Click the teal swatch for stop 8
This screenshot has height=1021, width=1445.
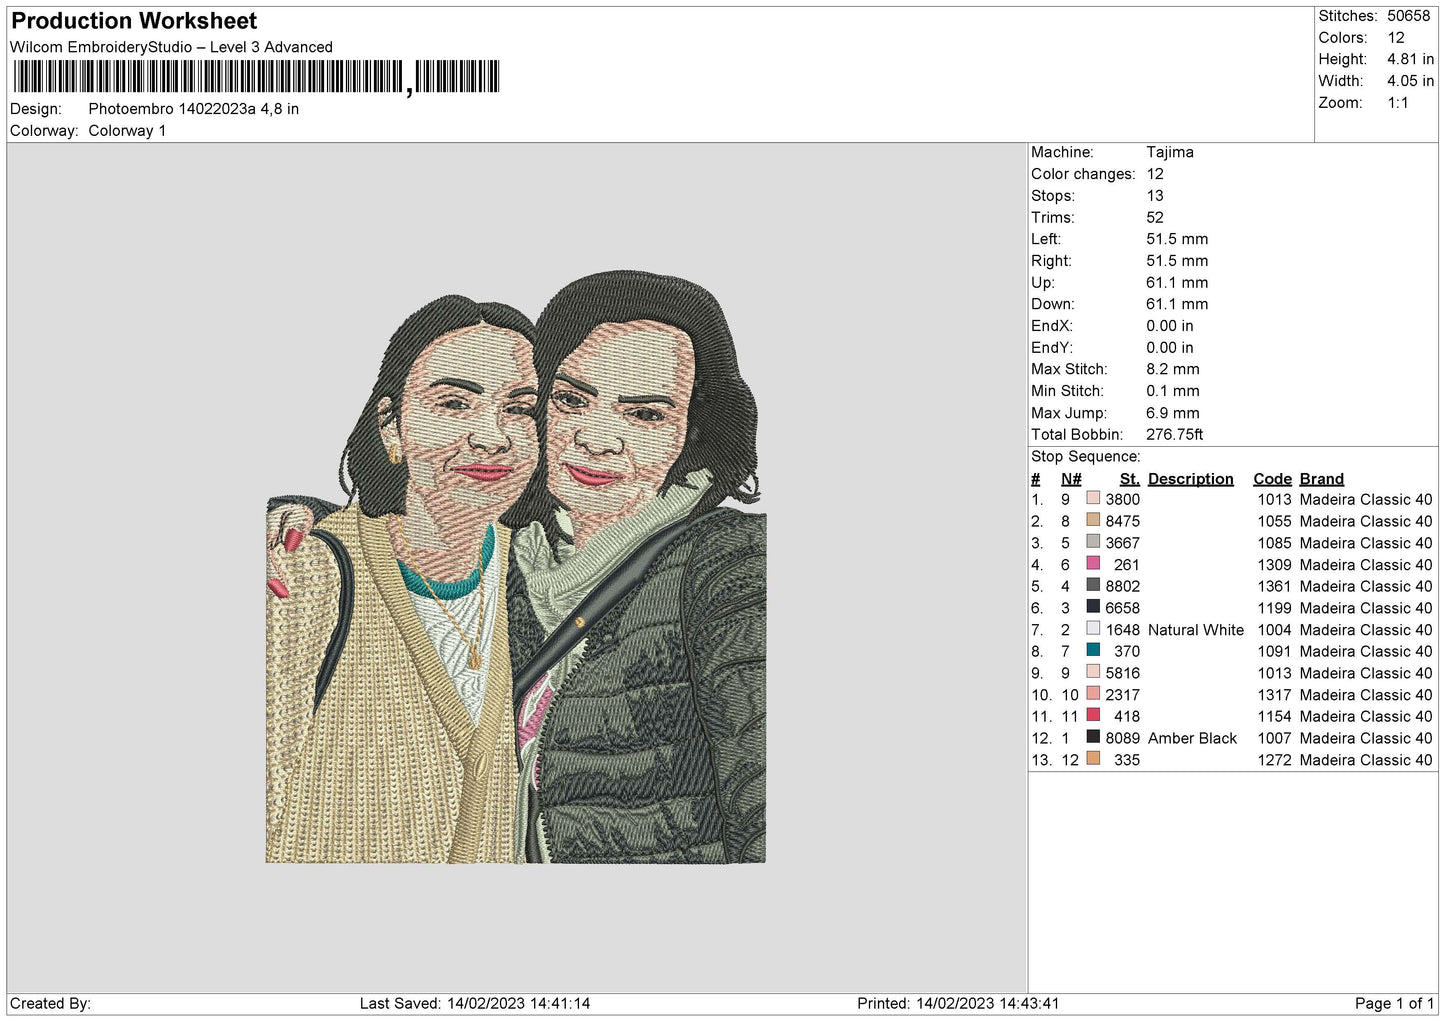(x=1093, y=650)
